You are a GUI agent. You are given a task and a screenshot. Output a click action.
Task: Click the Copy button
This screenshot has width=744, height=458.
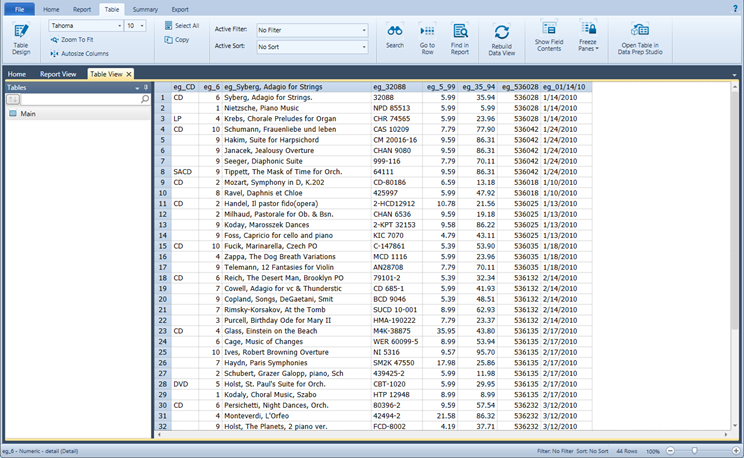[x=175, y=40]
